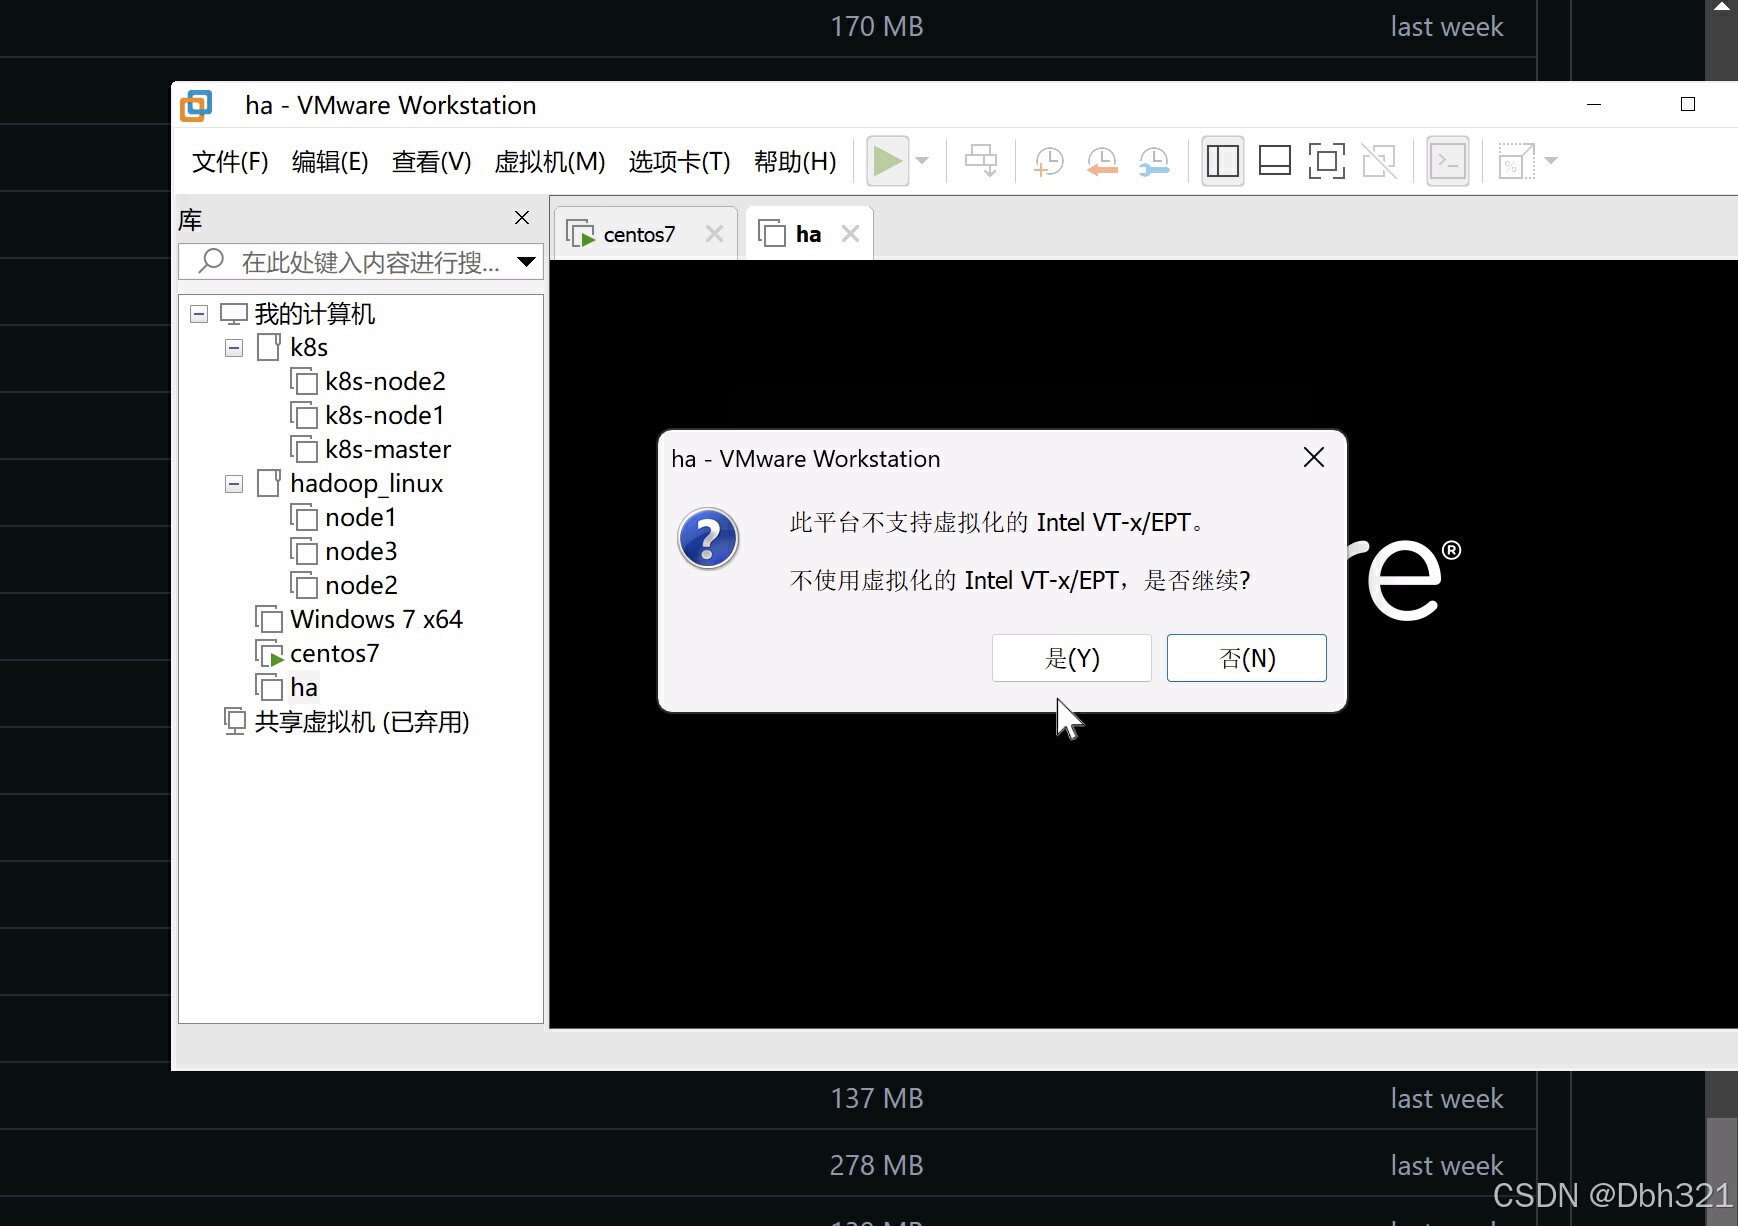Select the node2 virtual machine
This screenshot has width=1738, height=1226.
click(361, 586)
